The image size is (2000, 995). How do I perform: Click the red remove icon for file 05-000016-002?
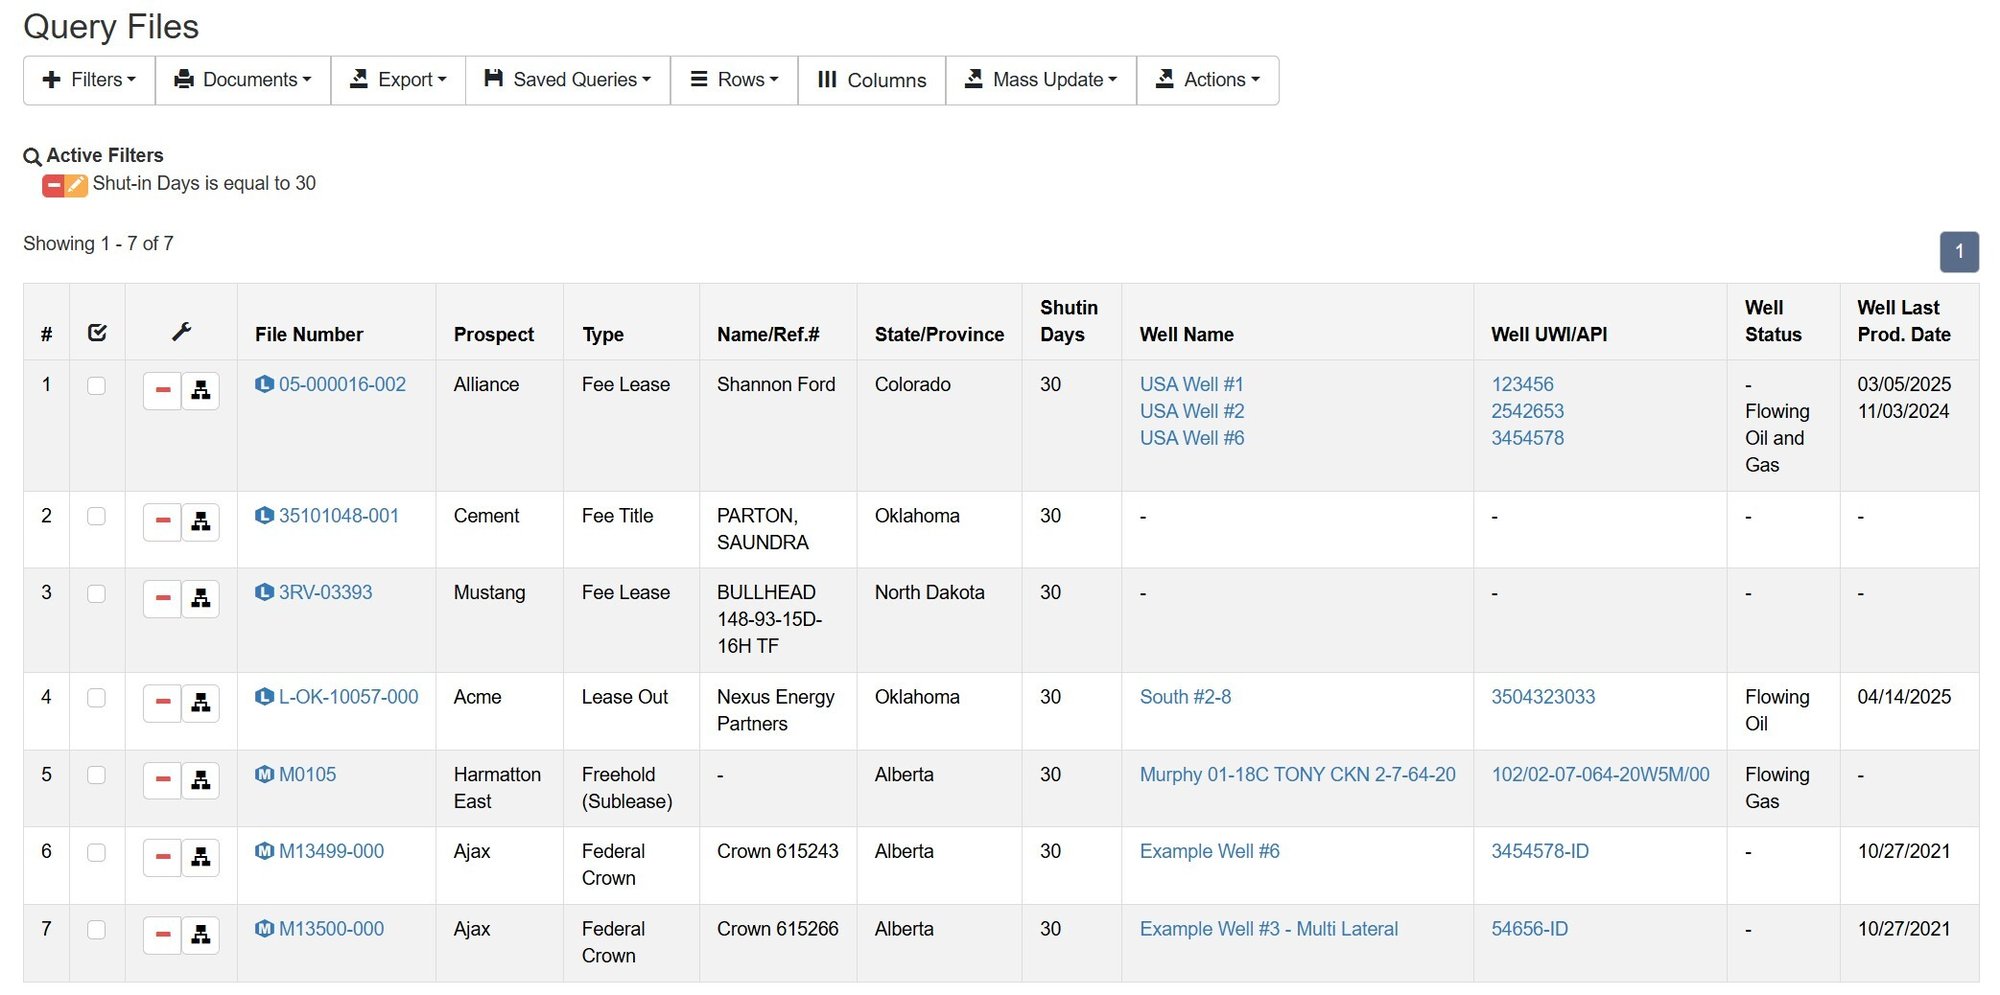point(161,390)
